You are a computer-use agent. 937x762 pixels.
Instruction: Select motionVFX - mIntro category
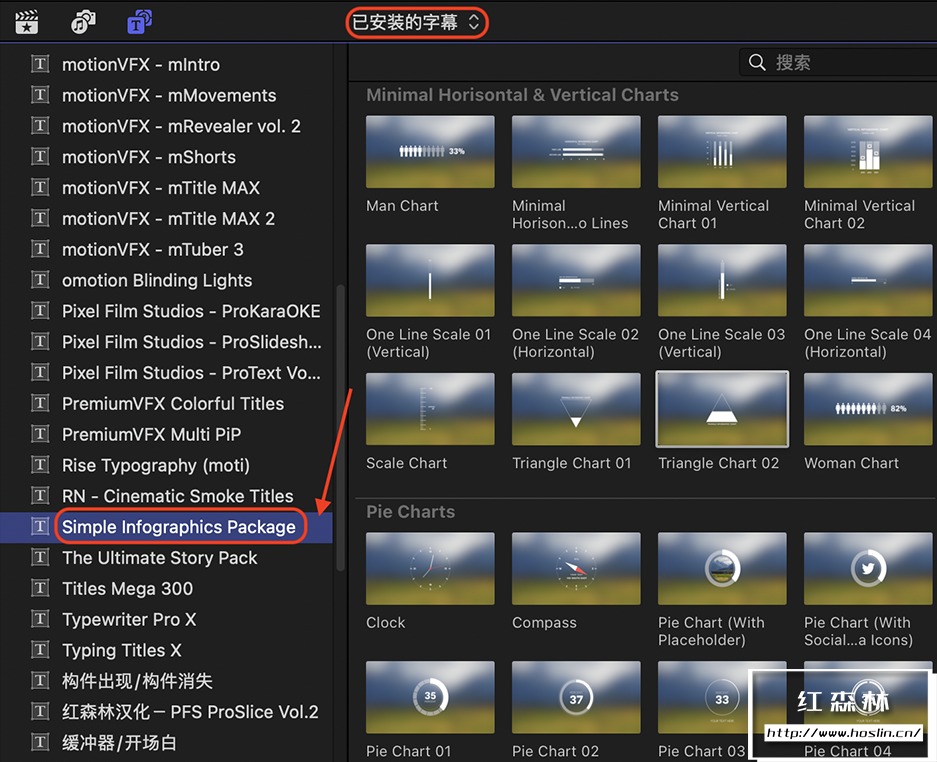166,65
